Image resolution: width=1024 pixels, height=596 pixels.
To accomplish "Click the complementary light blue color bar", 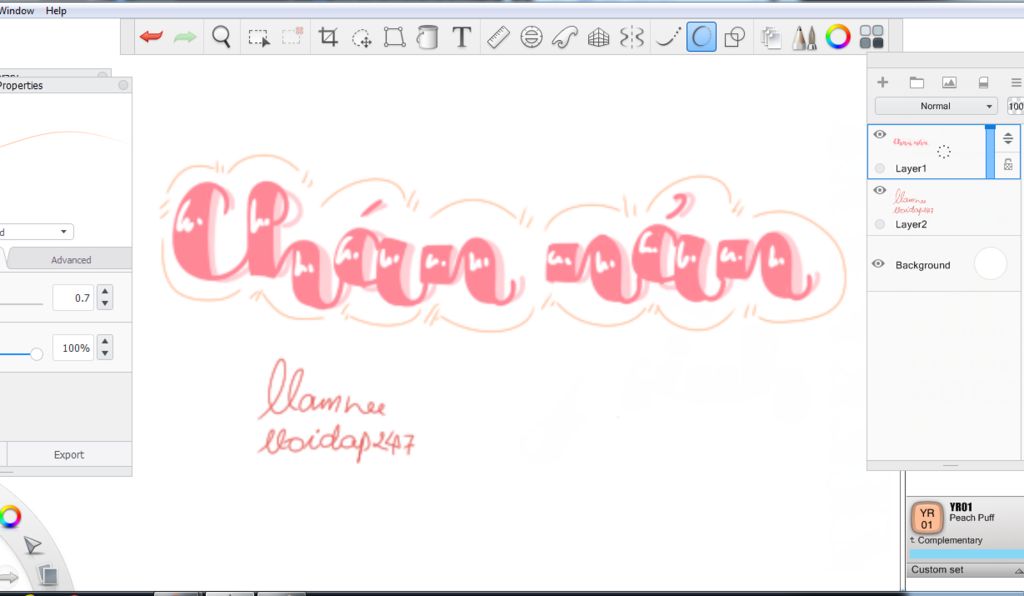I will (966, 554).
